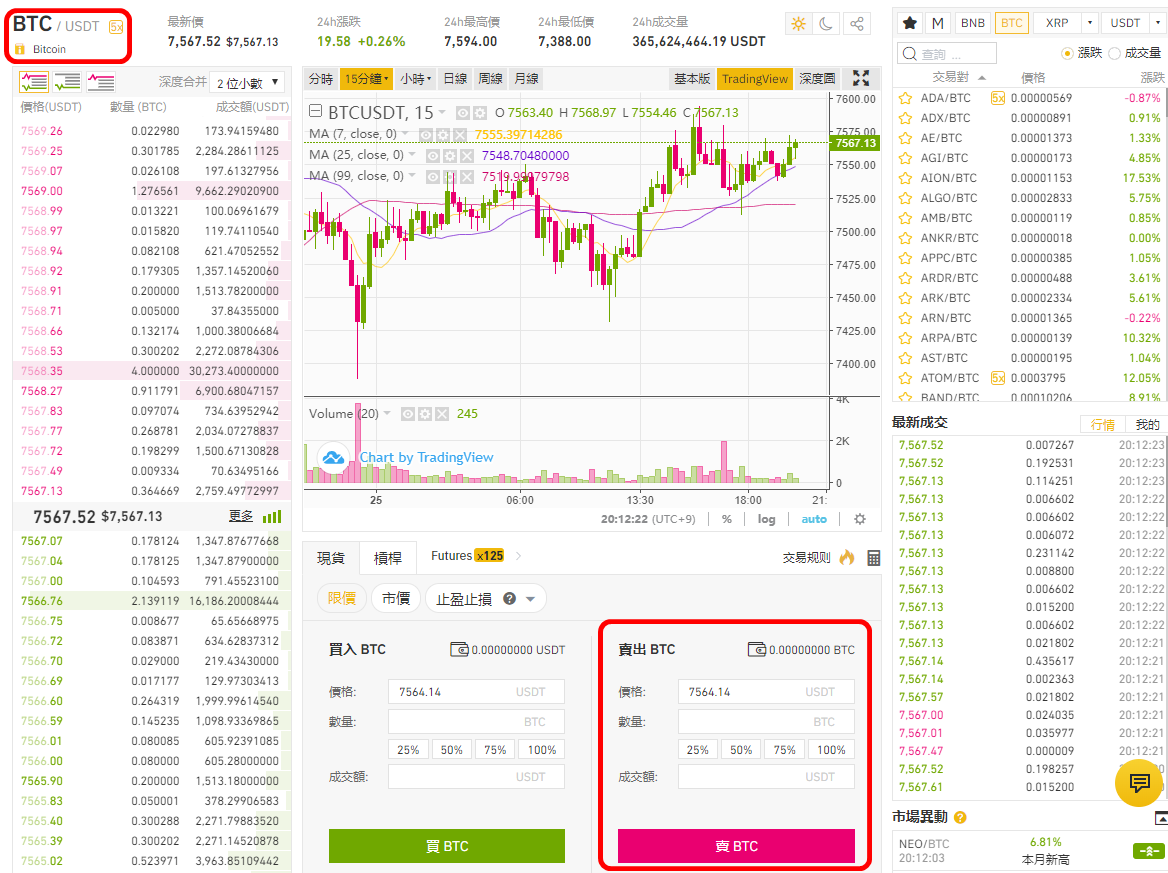
Task: Remove the MA (25) indicator
Action: pyautogui.click(x=466, y=156)
